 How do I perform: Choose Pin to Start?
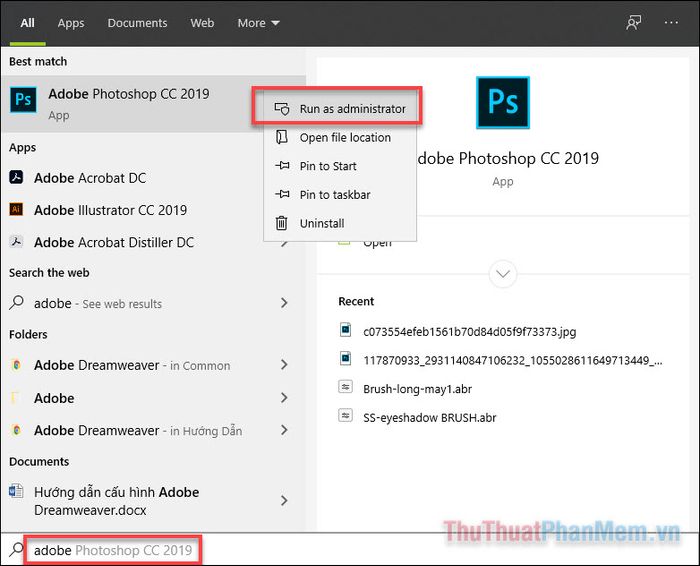[340, 166]
